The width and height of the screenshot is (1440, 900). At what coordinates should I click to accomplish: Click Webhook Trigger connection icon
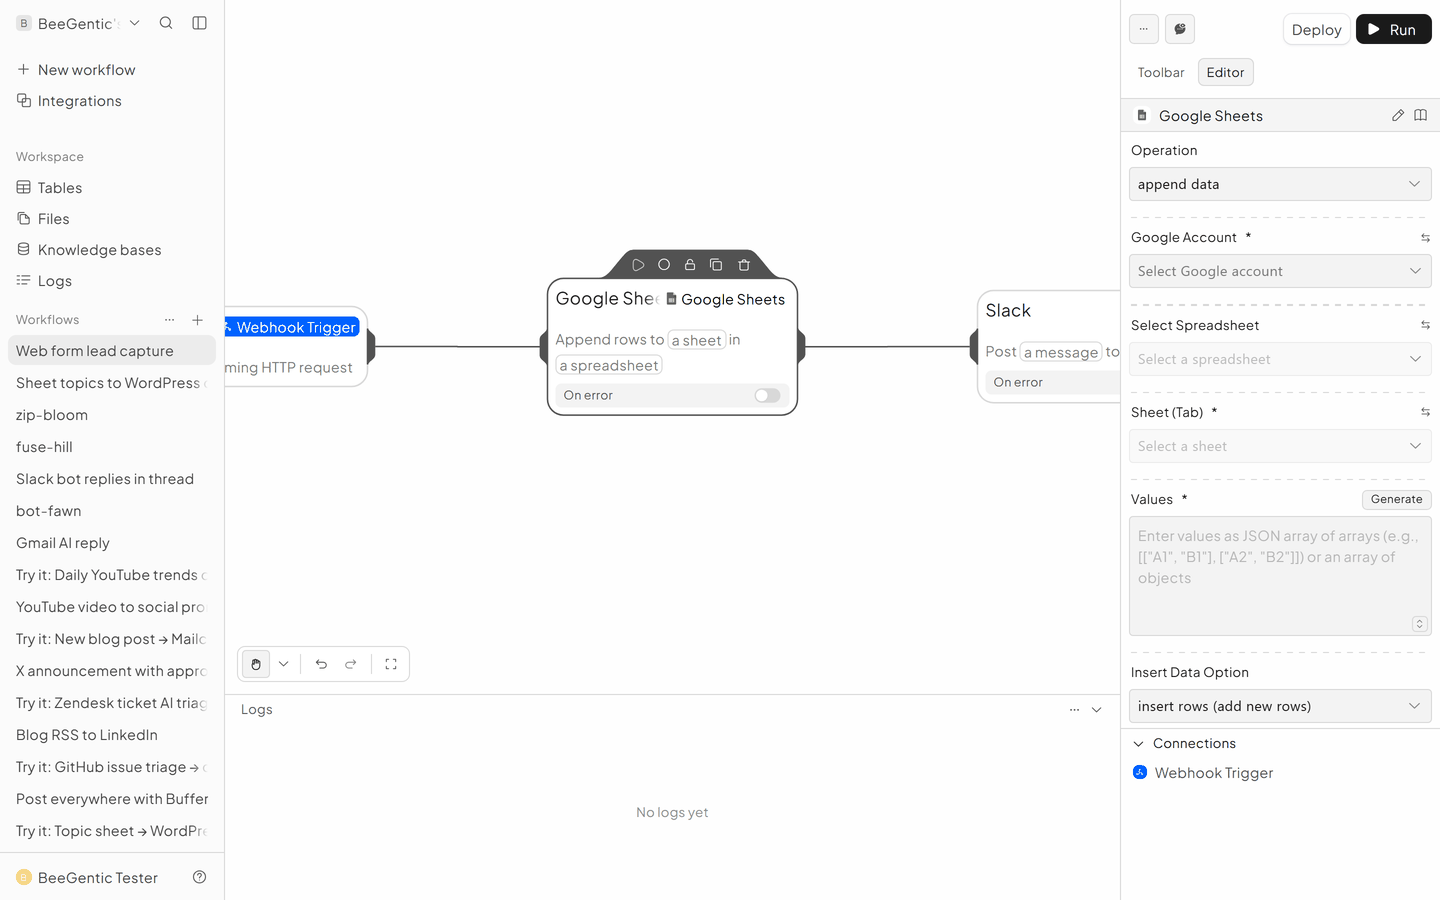click(1140, 772)
